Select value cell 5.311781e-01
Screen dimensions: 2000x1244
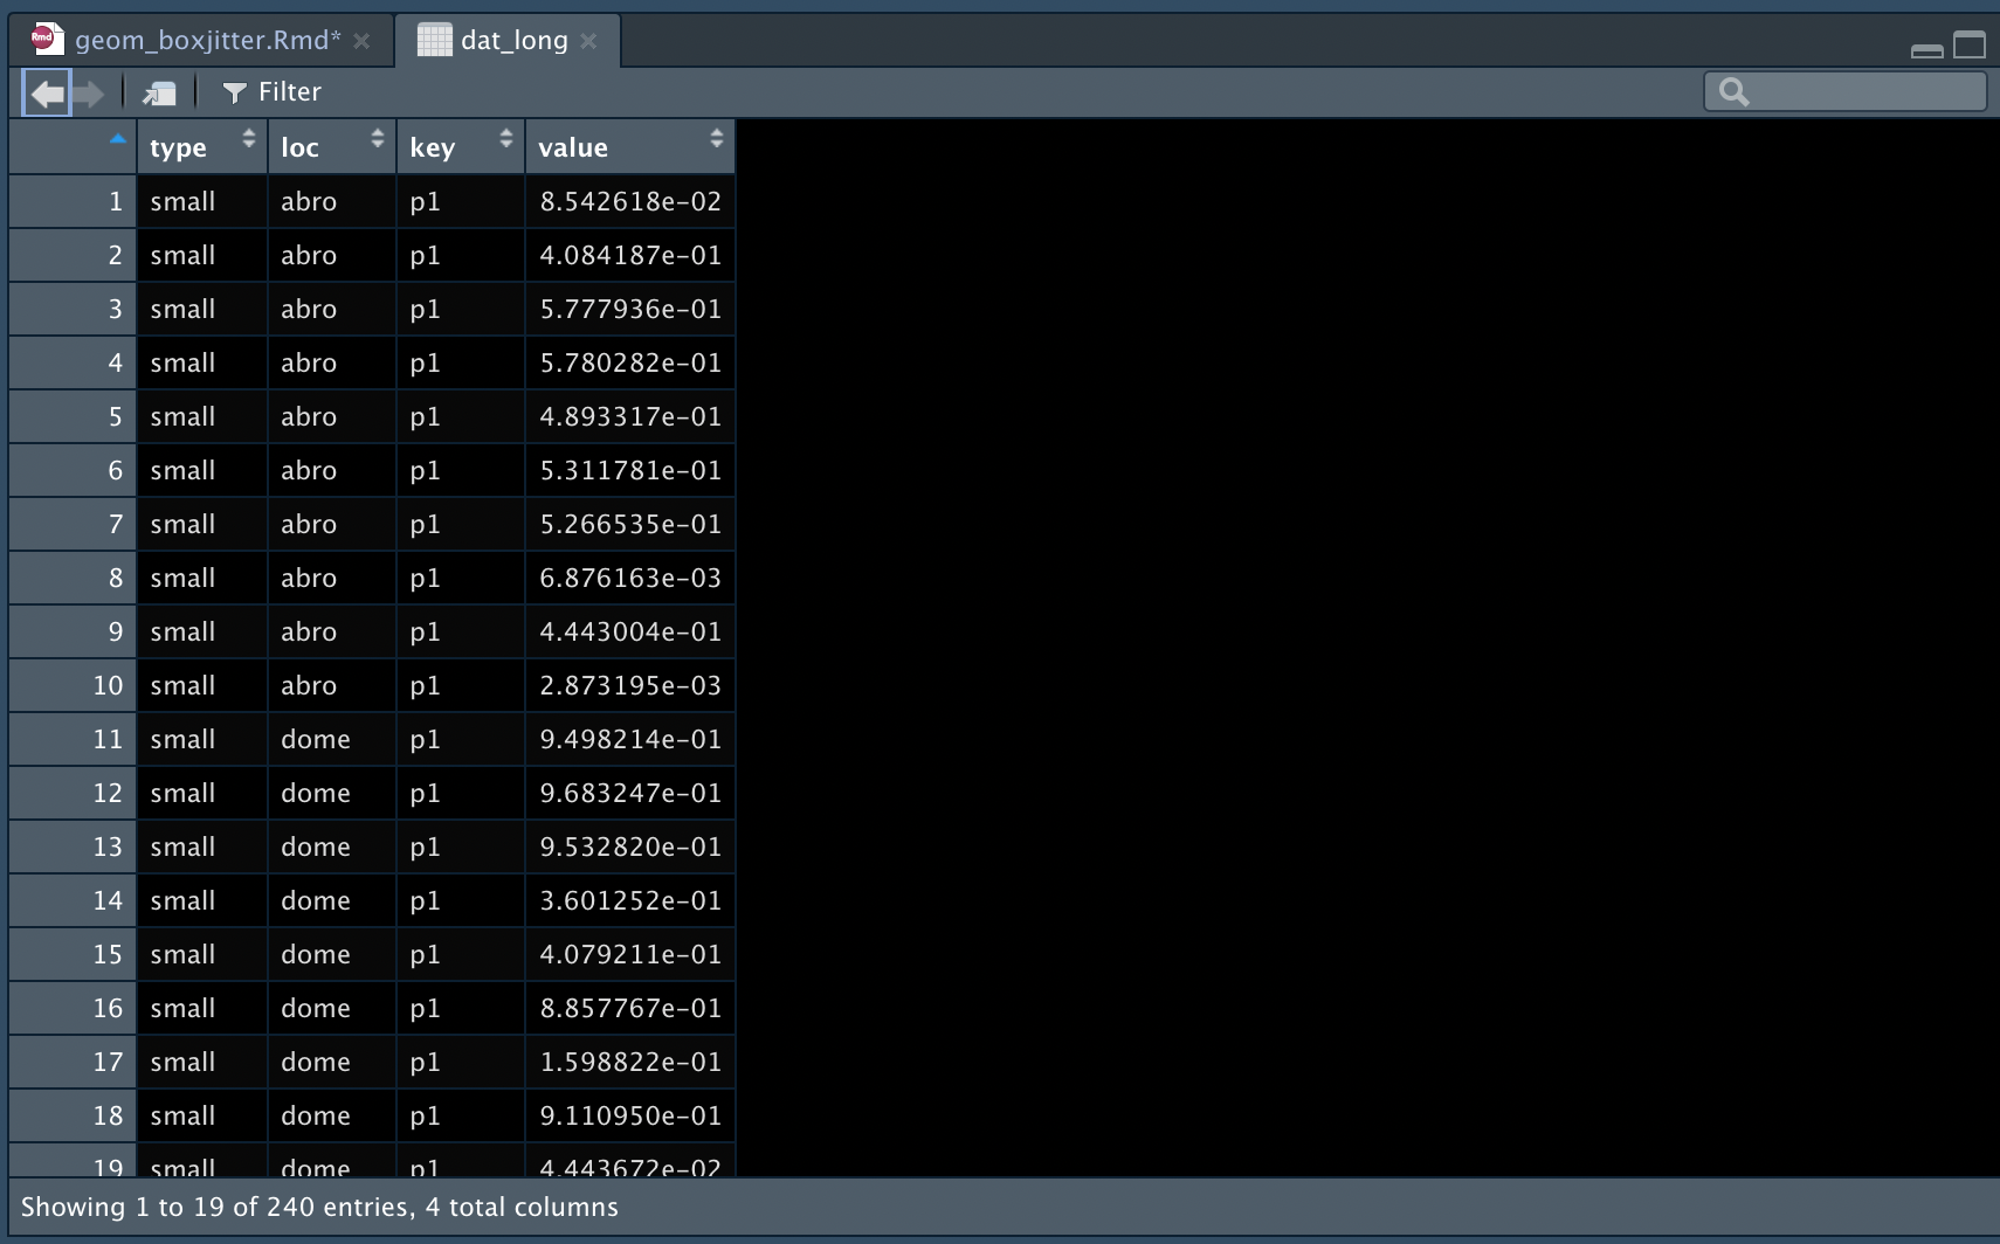coord(630,470)
